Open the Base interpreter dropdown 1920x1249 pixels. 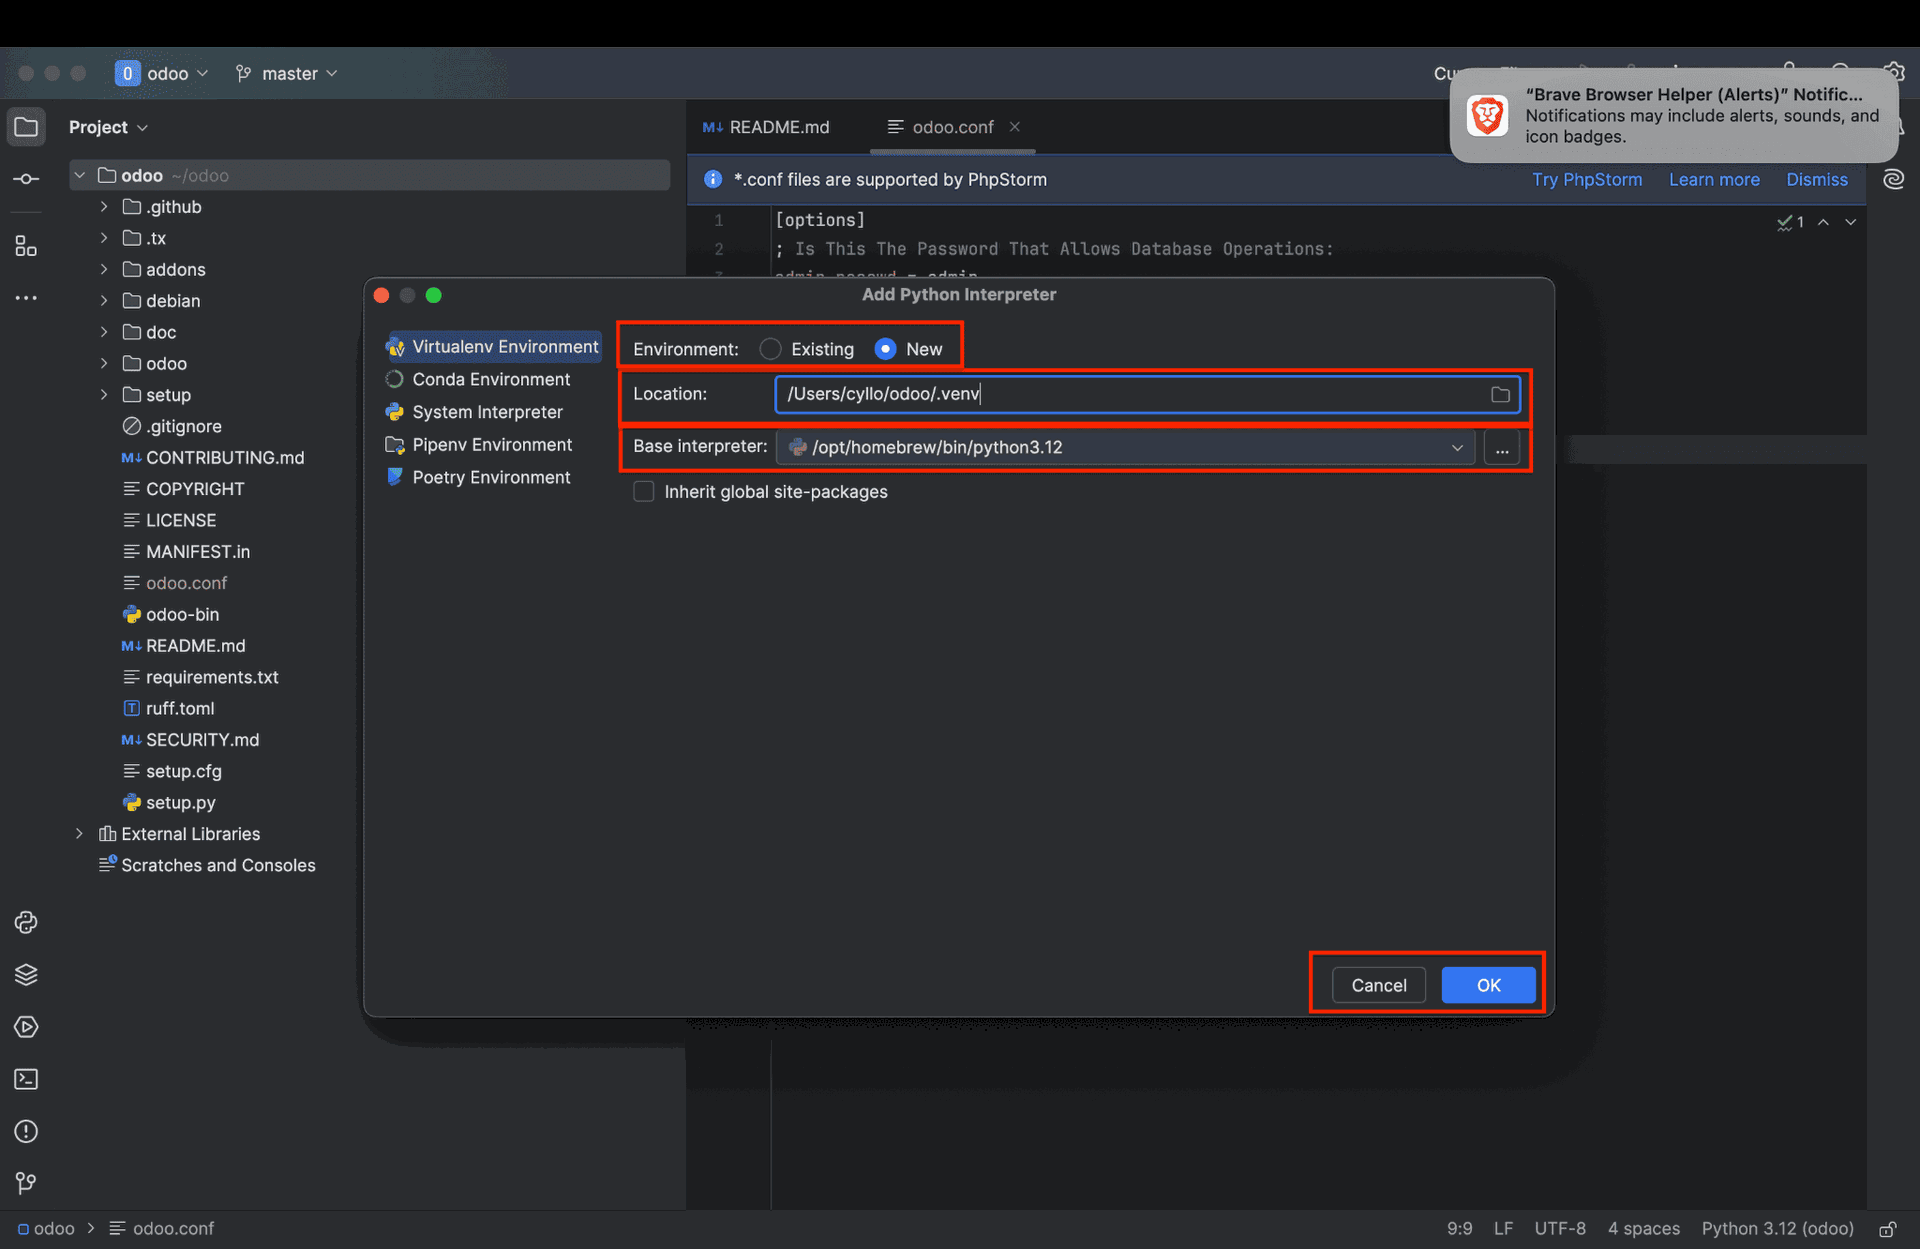[1456, 447]
